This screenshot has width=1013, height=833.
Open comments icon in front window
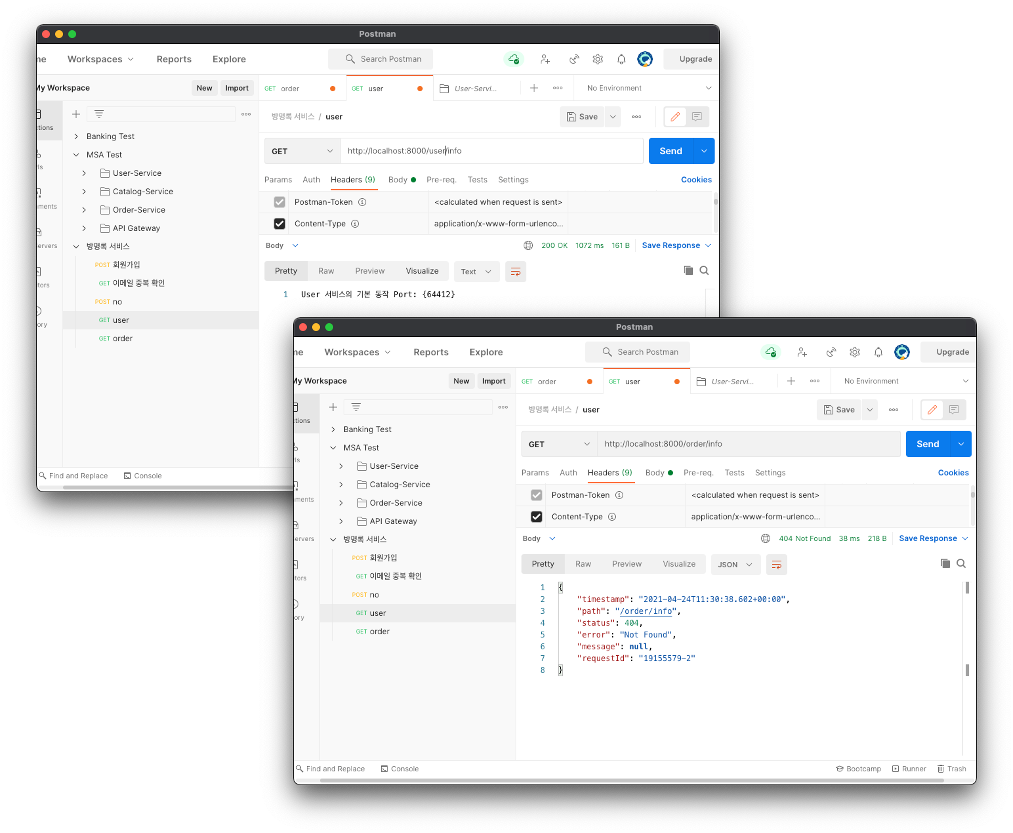point(954,410)
